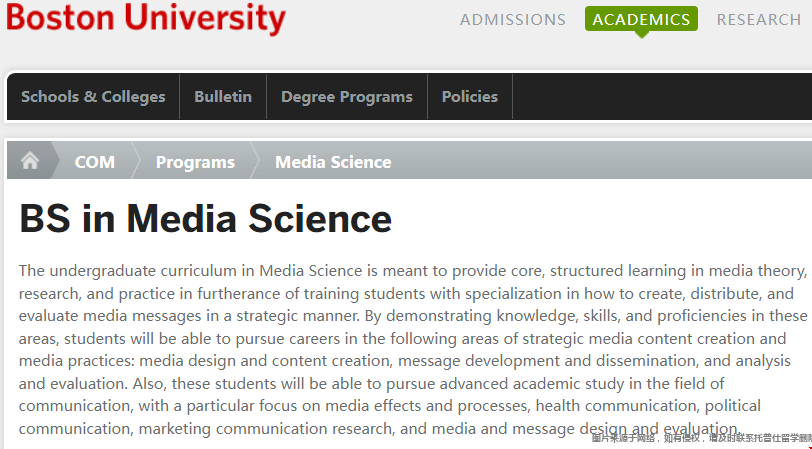This screenshot has width=812, height=449.
Task: Click the BS in Media Science heading
Action: 206,219
